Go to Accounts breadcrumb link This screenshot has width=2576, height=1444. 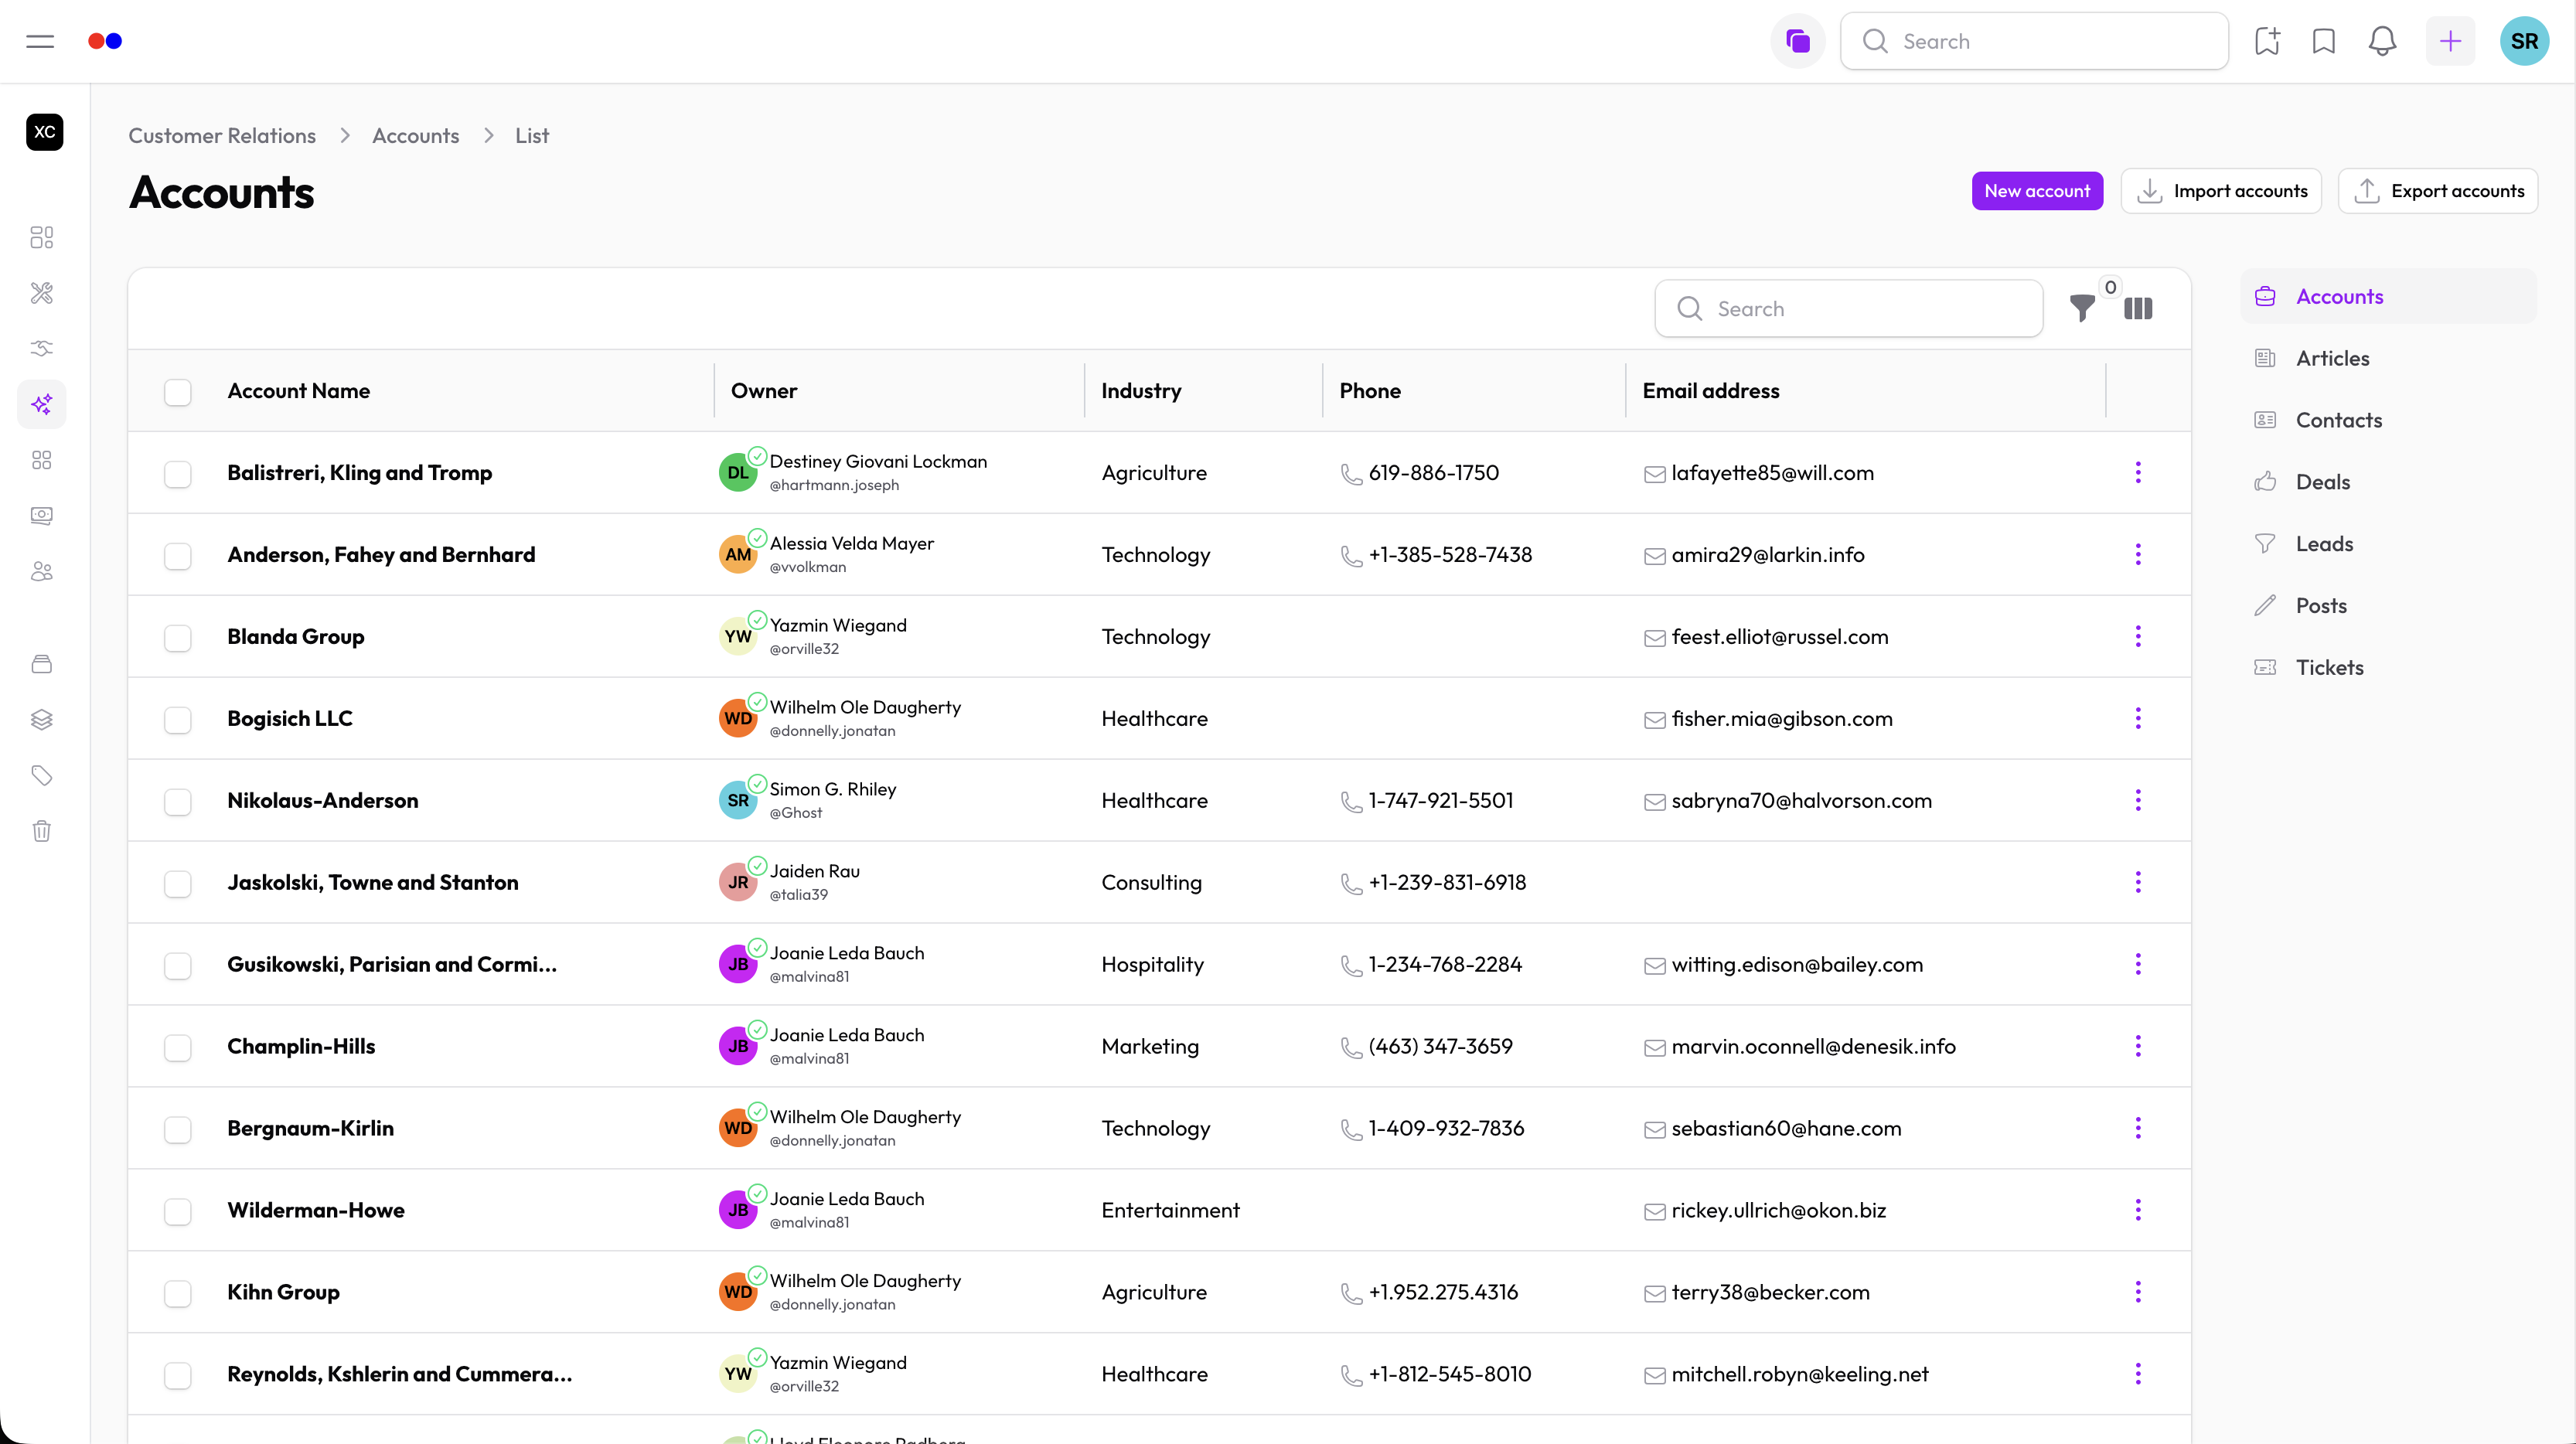click(415, 136)
